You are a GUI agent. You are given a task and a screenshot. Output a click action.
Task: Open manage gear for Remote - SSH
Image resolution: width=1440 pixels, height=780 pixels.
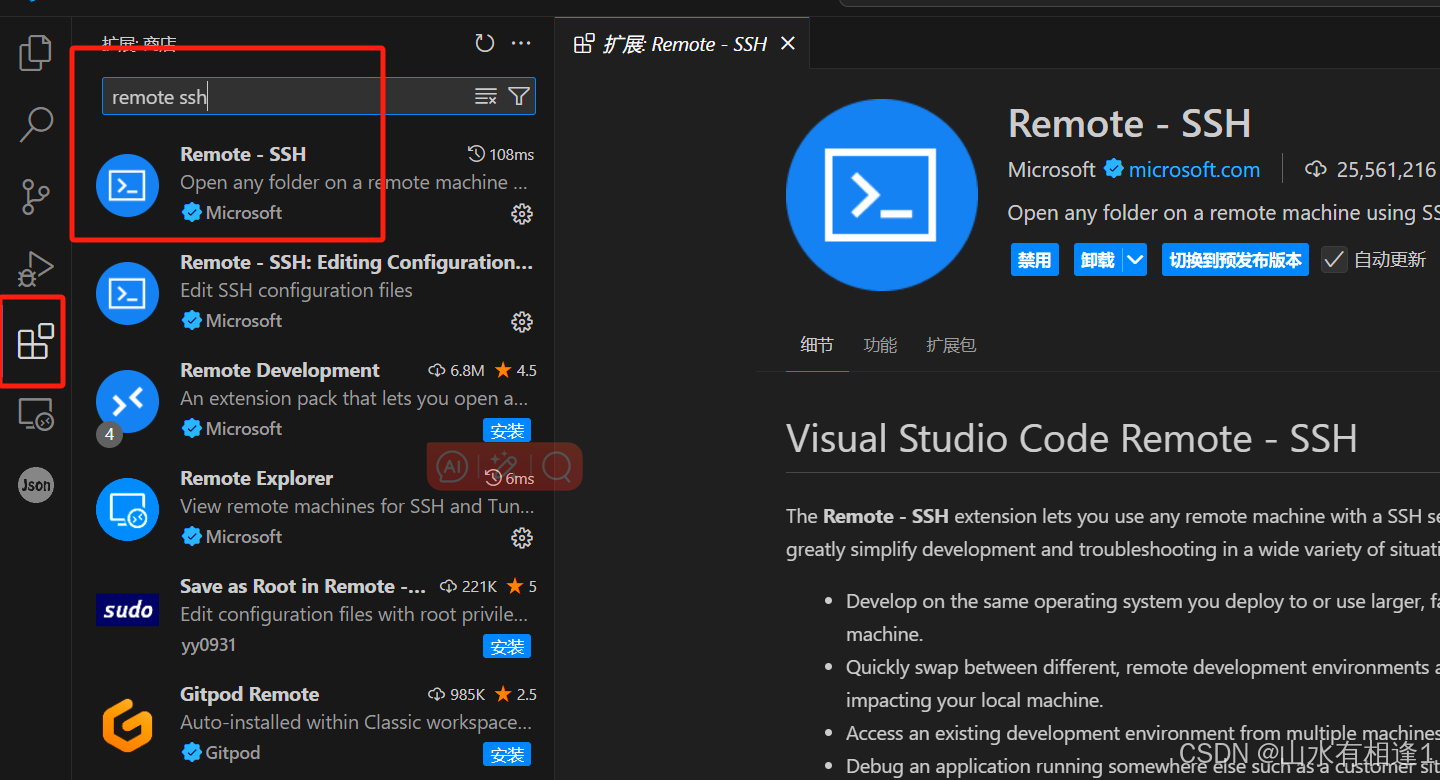pyautogui.click(x=521, y=214)
